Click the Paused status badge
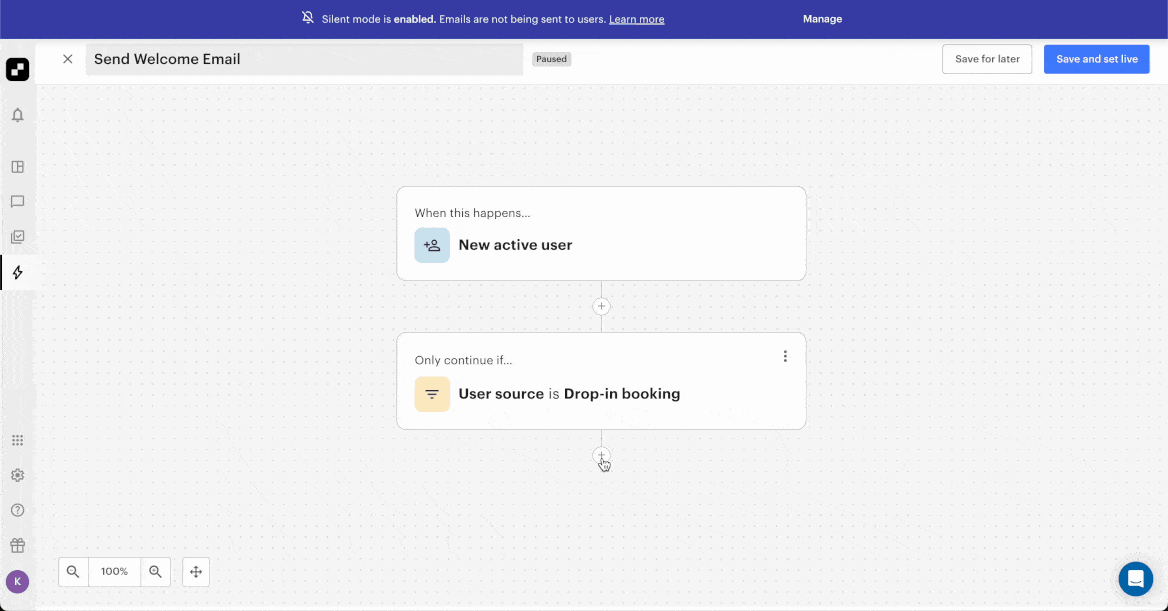This screenshot has width=1168, height=611. pos(551,59)
